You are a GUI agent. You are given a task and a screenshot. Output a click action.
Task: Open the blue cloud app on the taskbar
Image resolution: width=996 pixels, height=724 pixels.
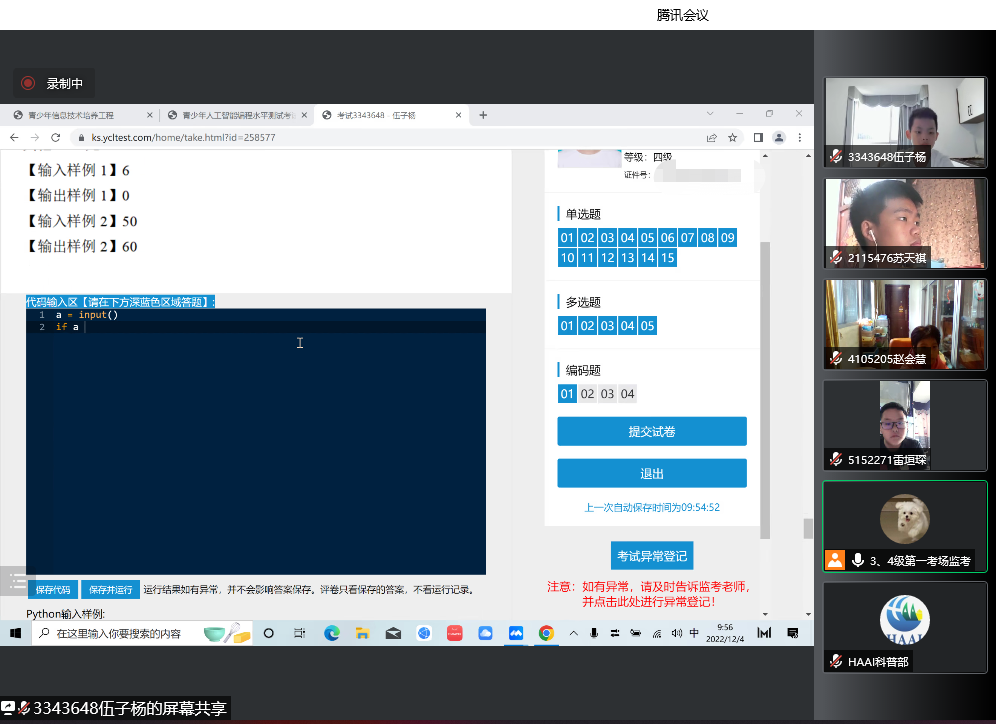(485, 633)
